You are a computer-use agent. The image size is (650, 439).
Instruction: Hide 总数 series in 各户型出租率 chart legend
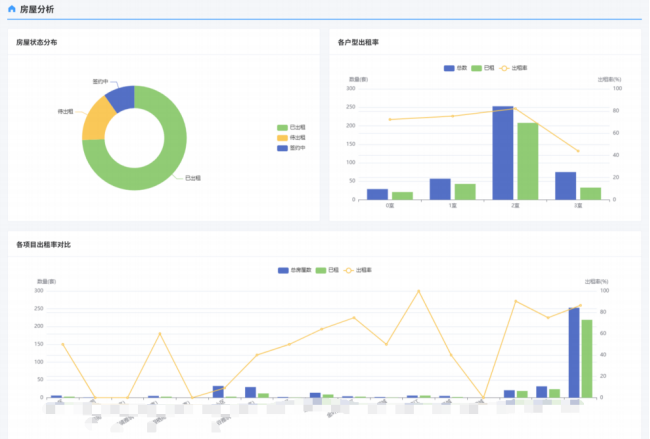455,68
